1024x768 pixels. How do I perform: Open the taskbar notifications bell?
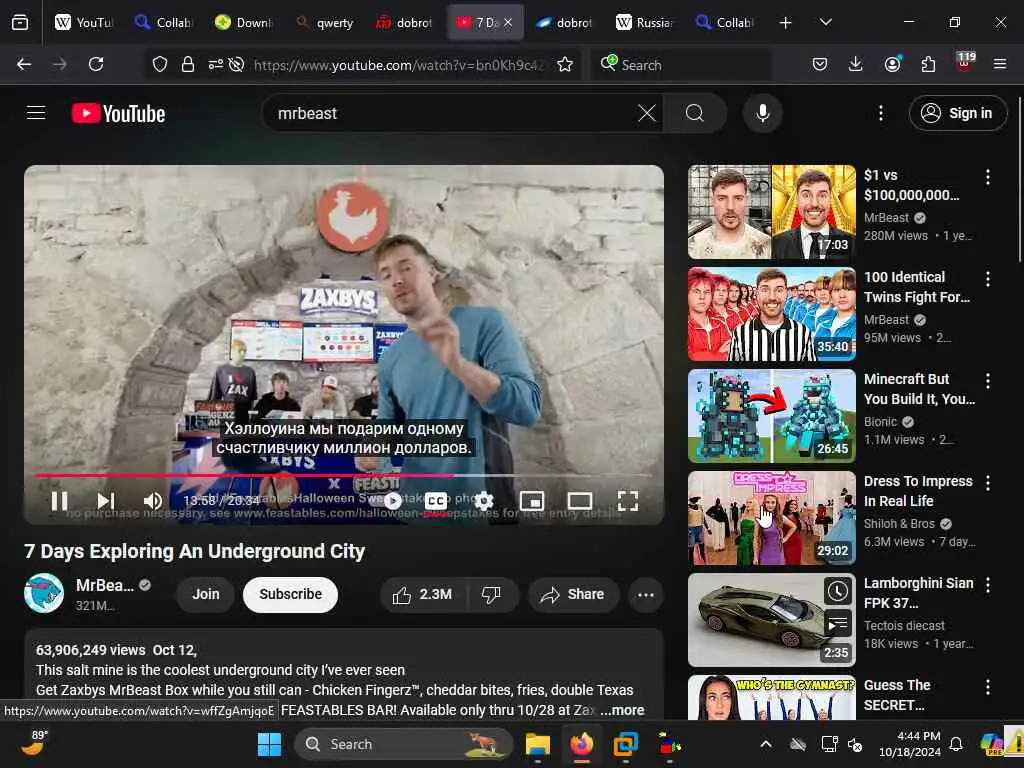click(x=955, y=744)
